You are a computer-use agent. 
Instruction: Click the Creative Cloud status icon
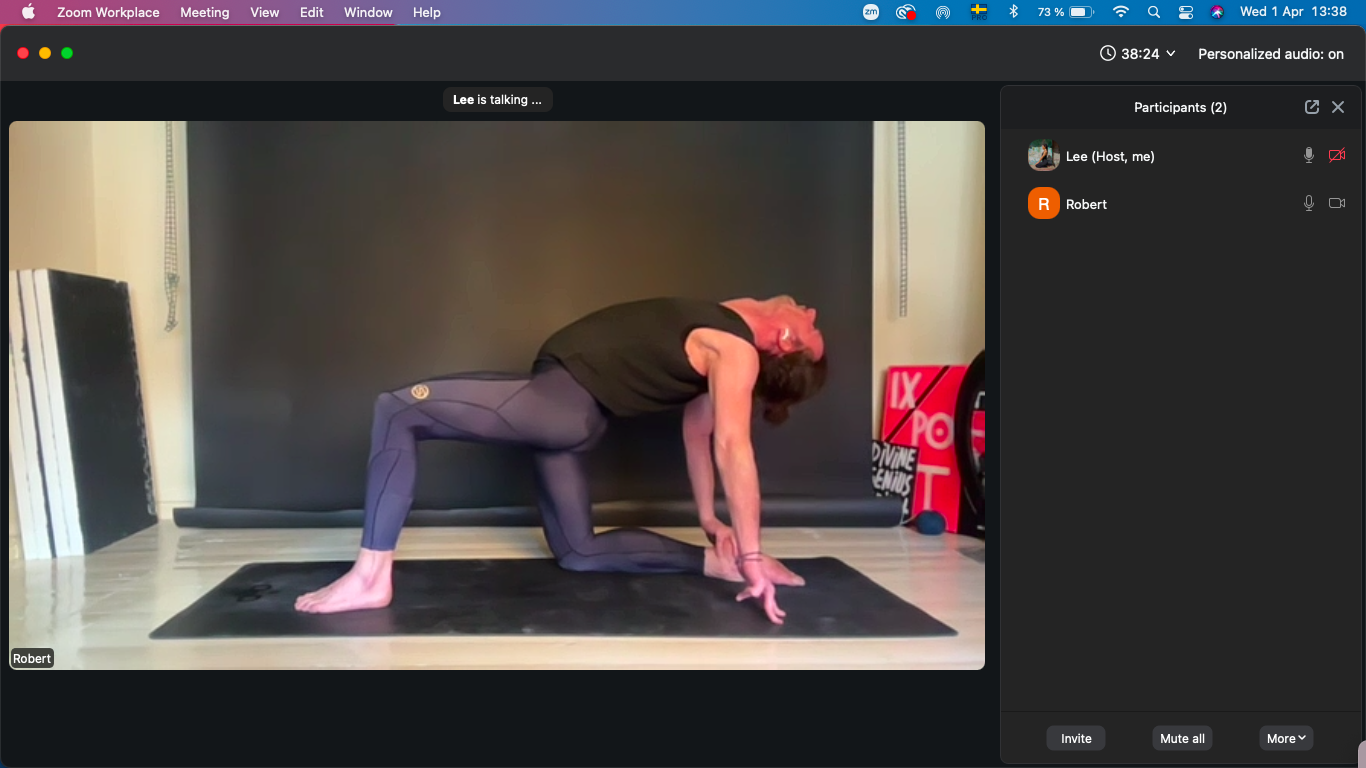(x=906, y=12)
